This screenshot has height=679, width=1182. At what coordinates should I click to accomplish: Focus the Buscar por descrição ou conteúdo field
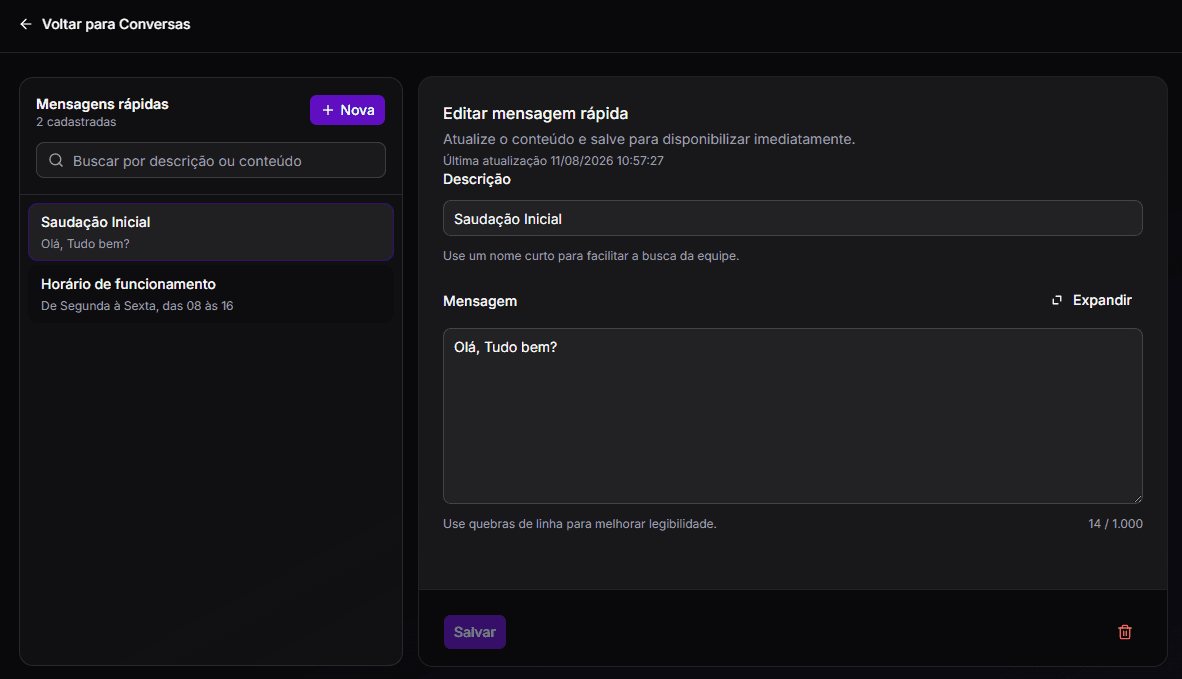click(211, 161)
